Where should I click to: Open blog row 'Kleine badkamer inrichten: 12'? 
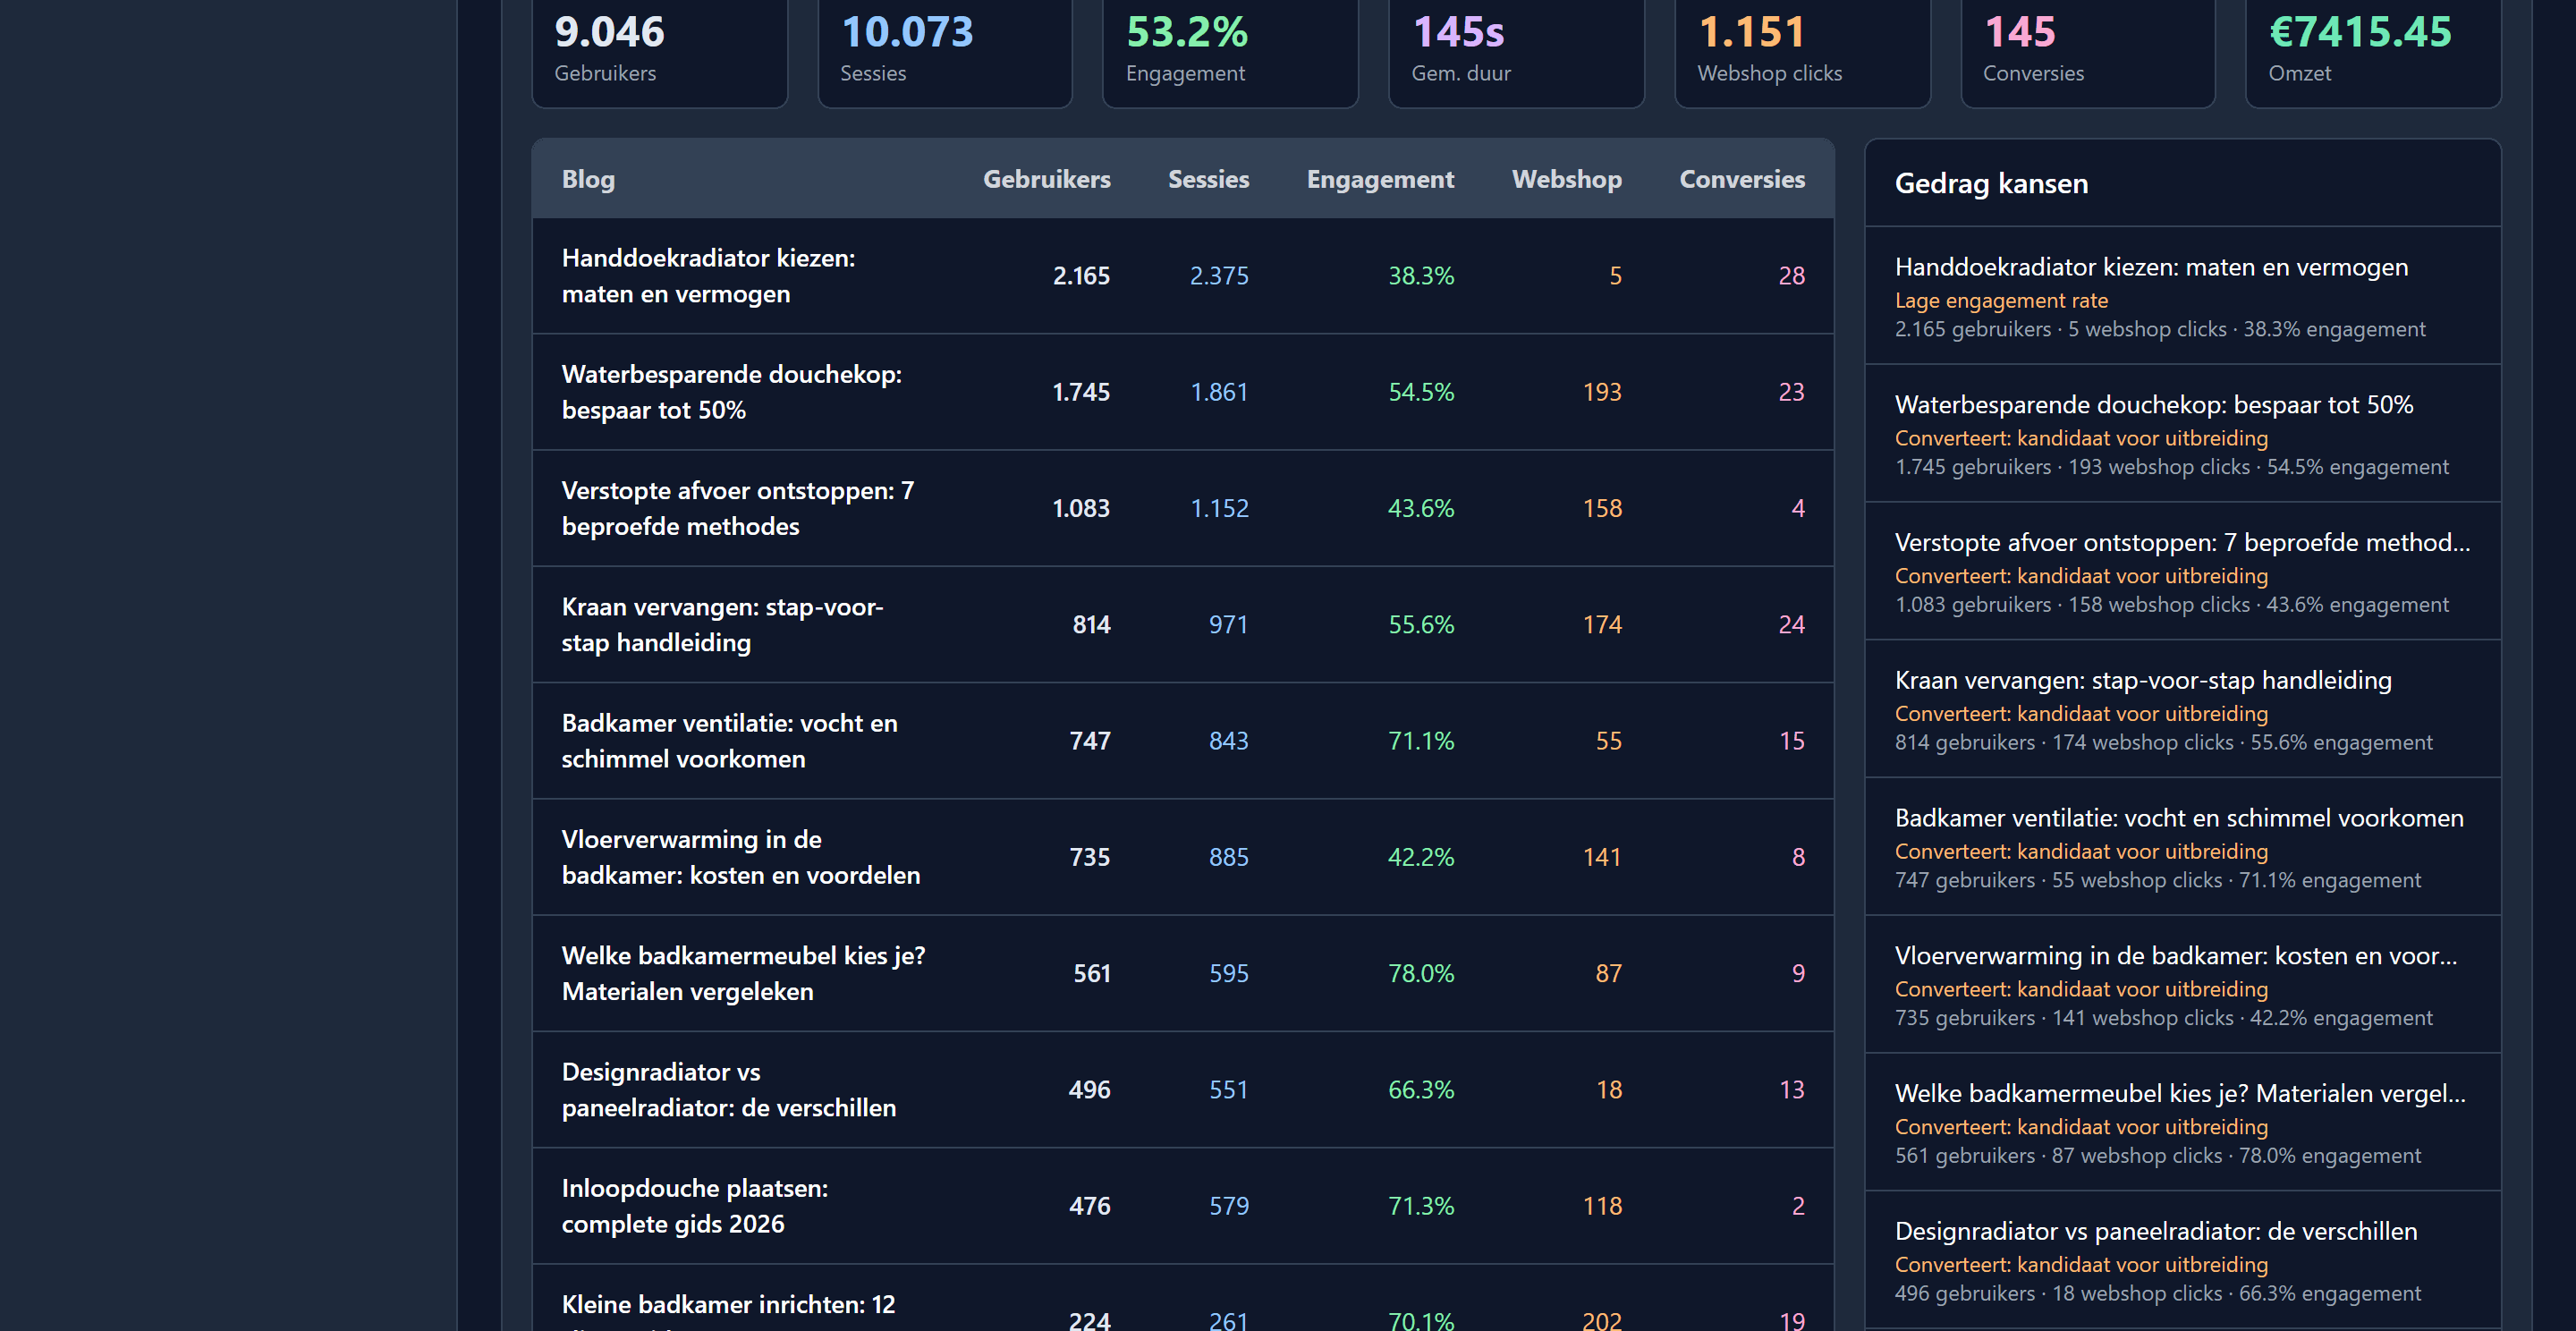pos(1183,1298)
